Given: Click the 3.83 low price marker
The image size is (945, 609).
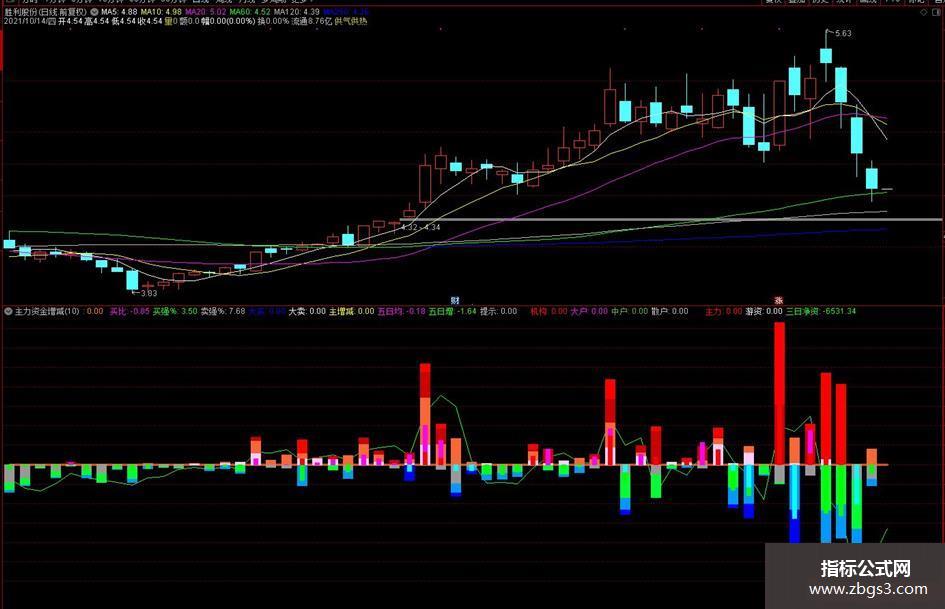Looking at the screenshot, I should click(x=148, y=294).
